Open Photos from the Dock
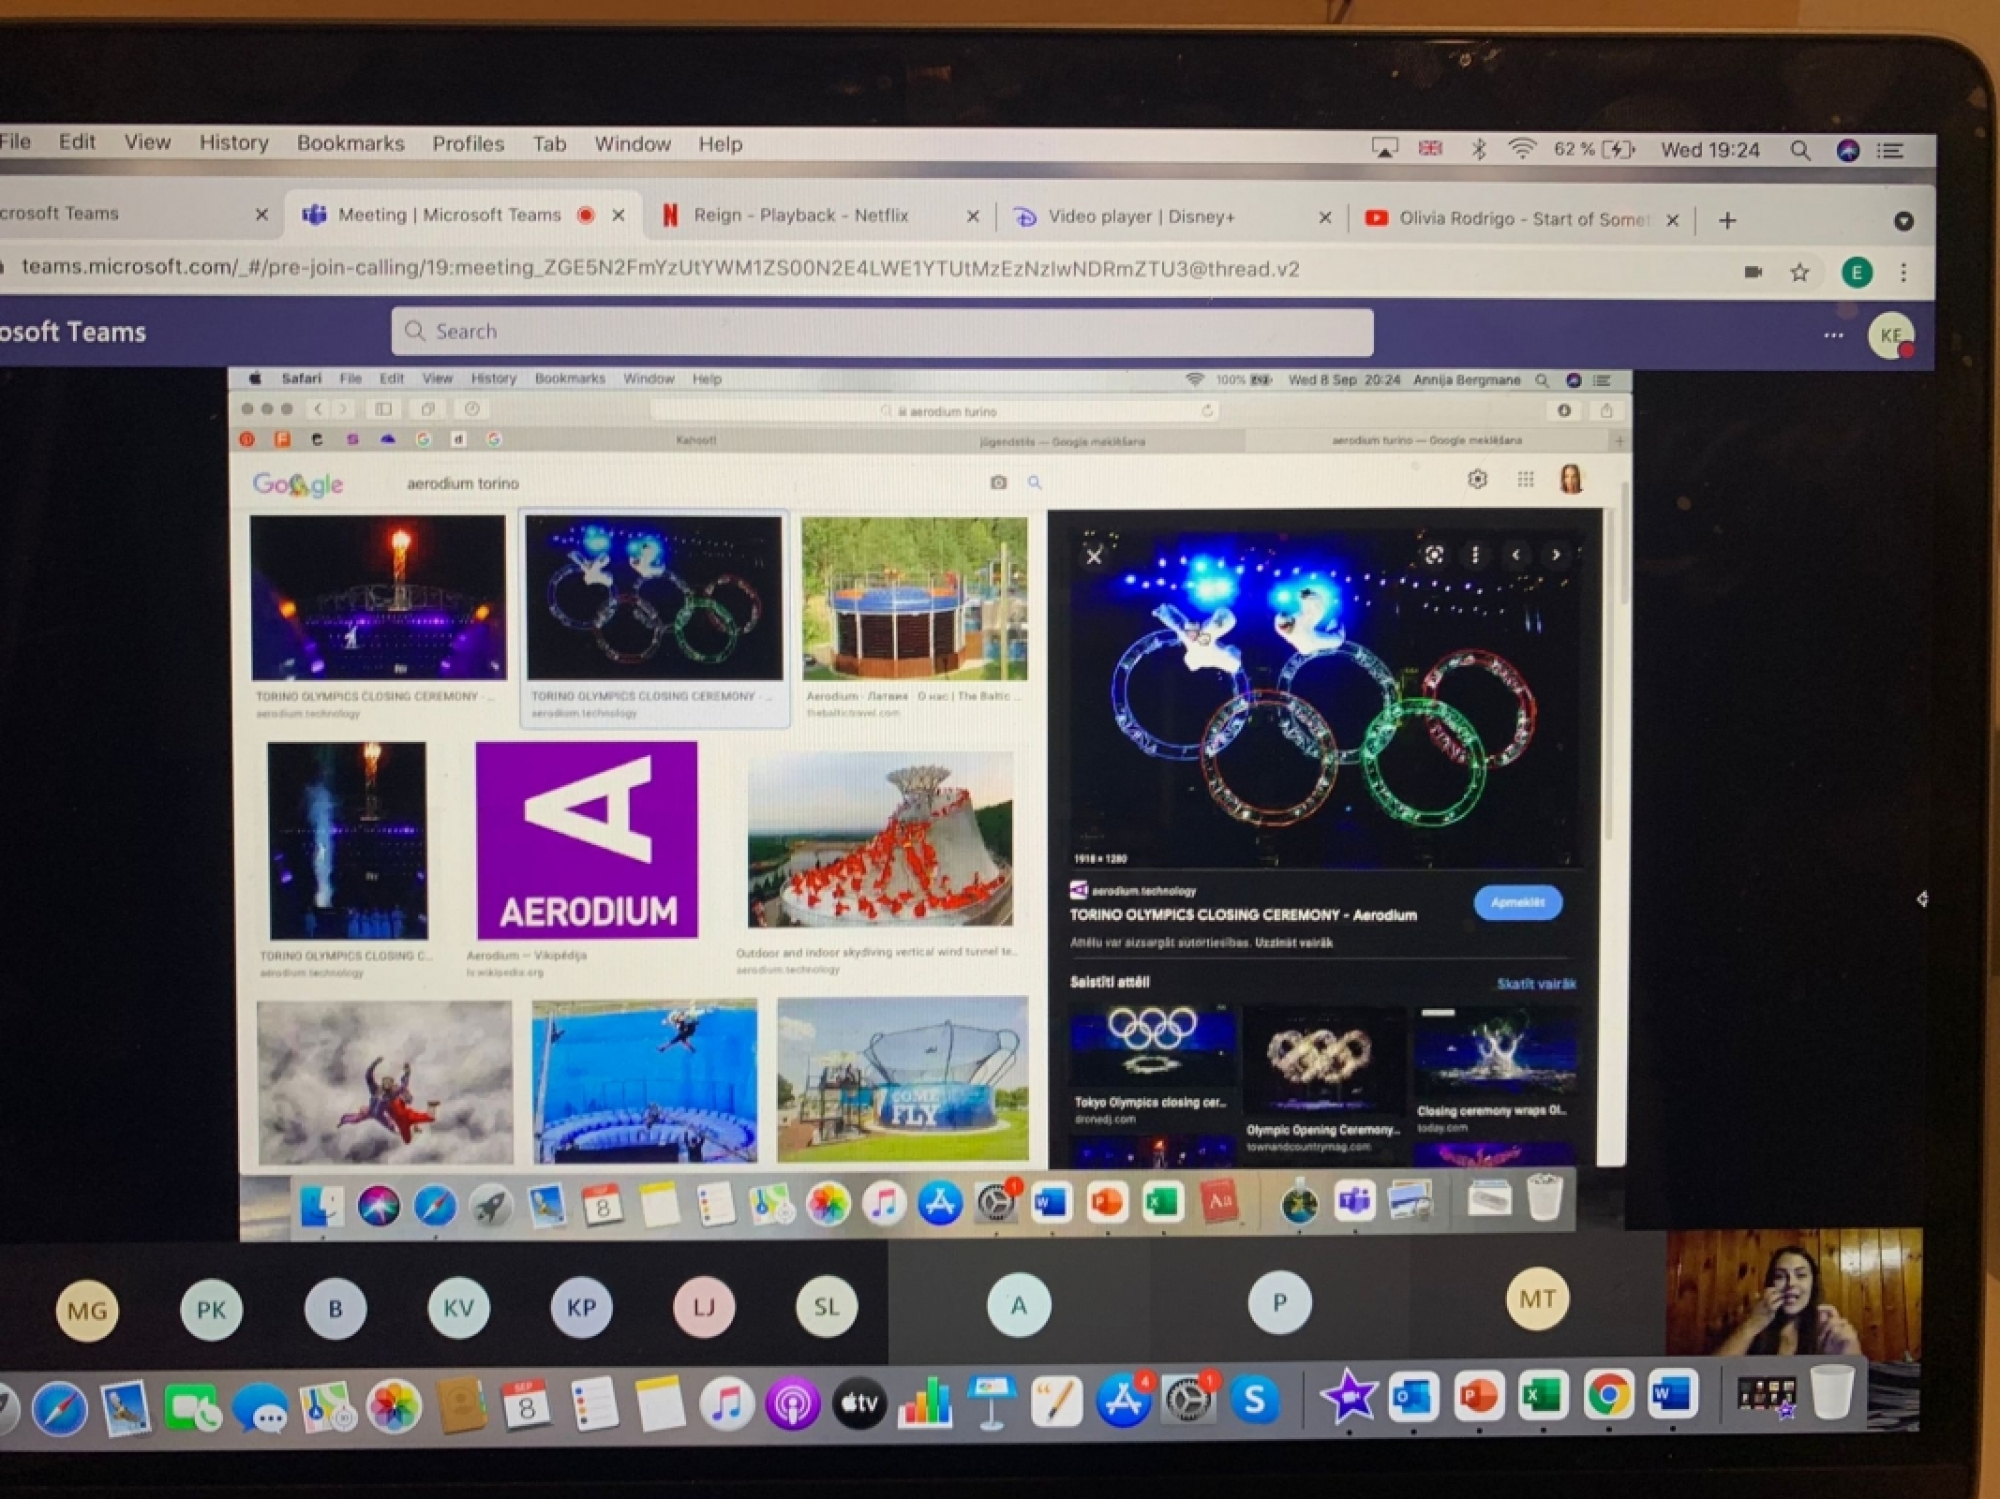This screenshot has height=1499, width=2000. (394, 1406)
